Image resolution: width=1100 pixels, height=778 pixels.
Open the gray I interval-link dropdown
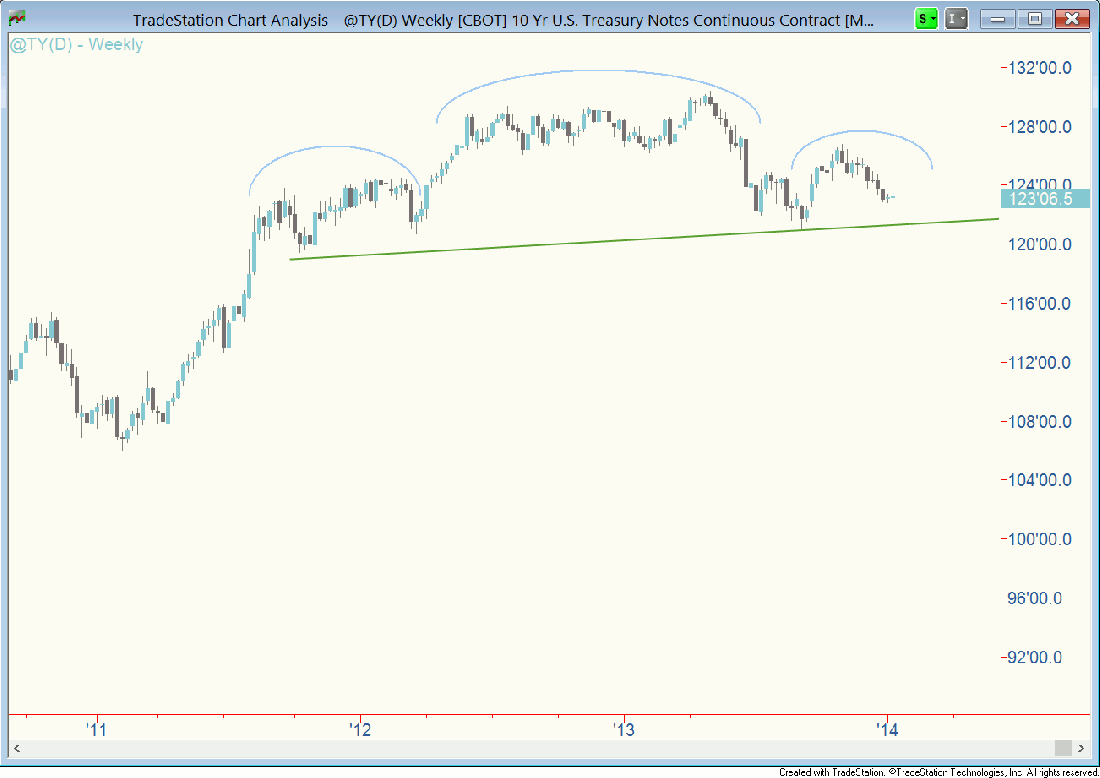pos(957,18)
